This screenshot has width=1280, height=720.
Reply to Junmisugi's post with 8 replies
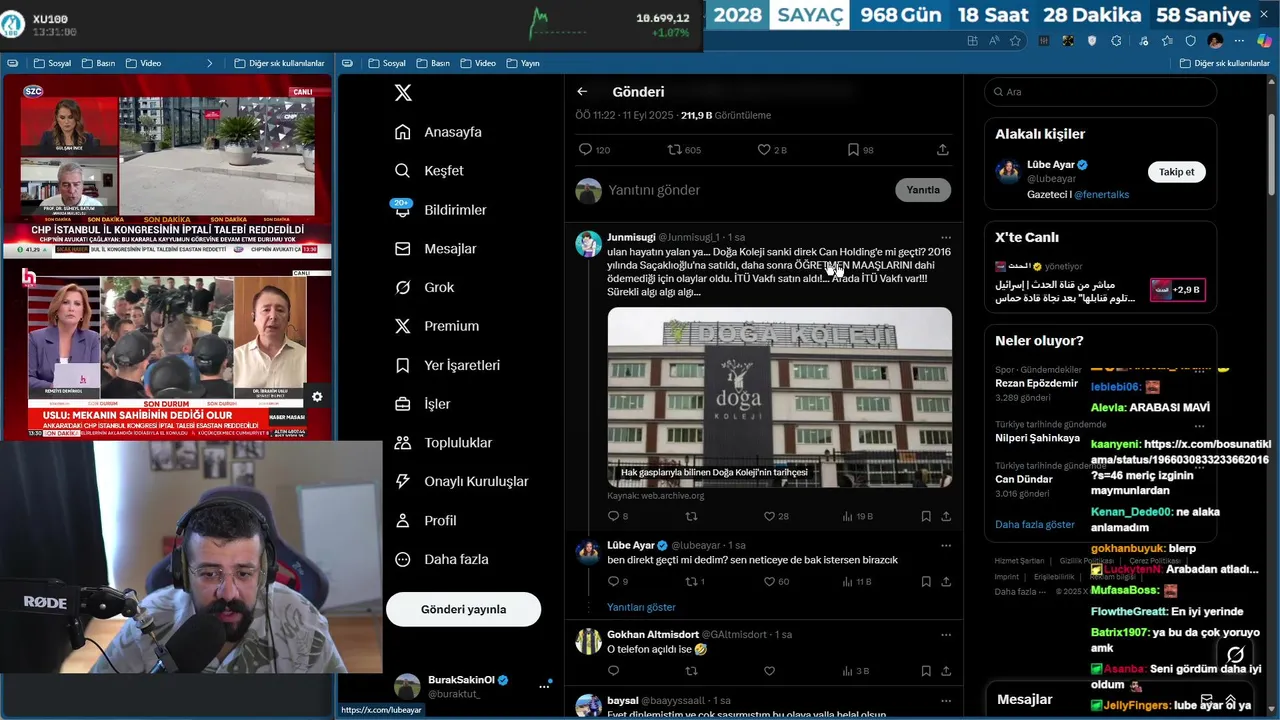tap(618, 516)
